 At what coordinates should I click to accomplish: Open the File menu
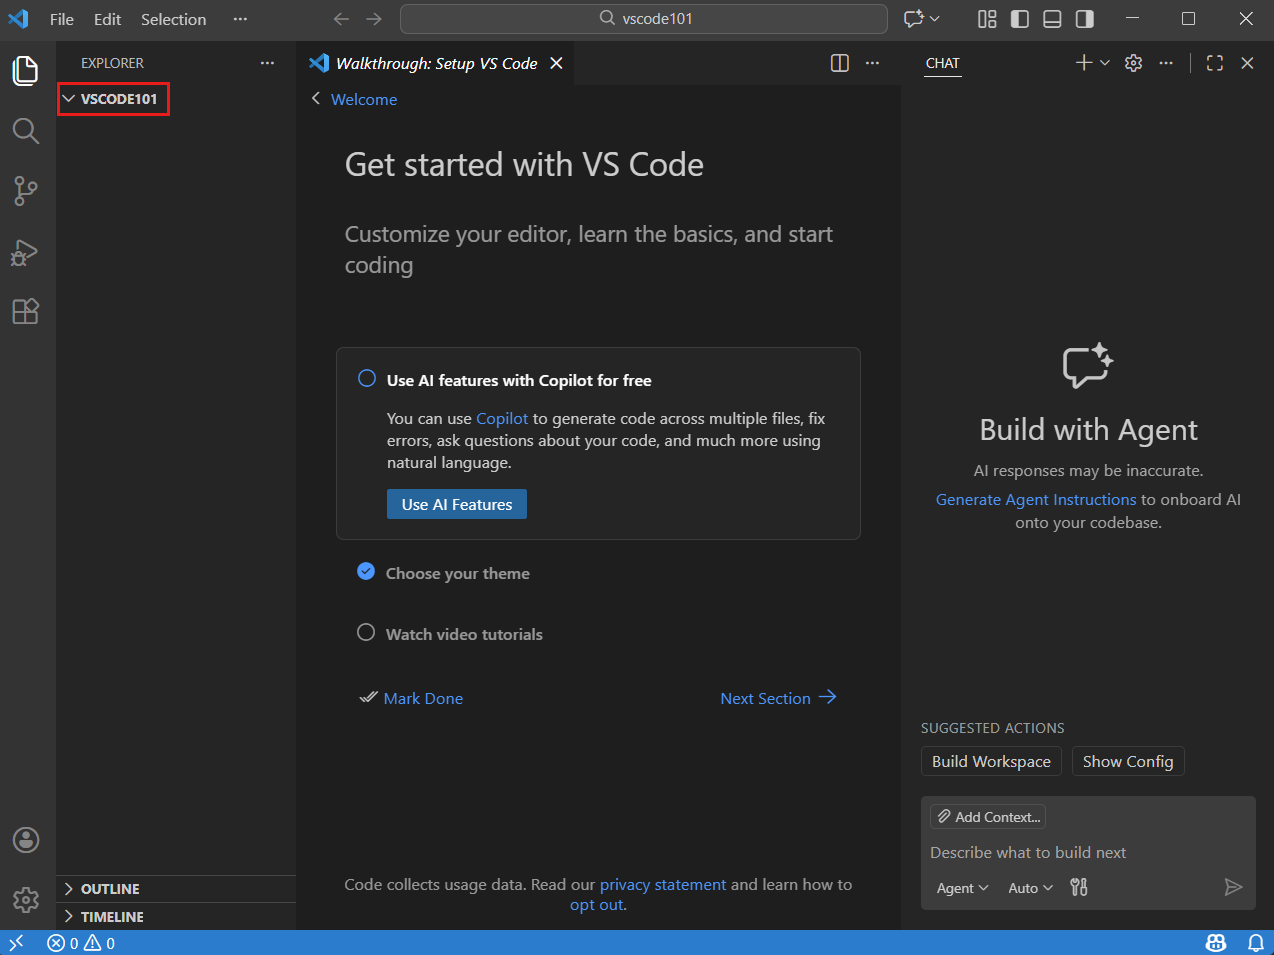pyautogui.click(x=61, y=19)
